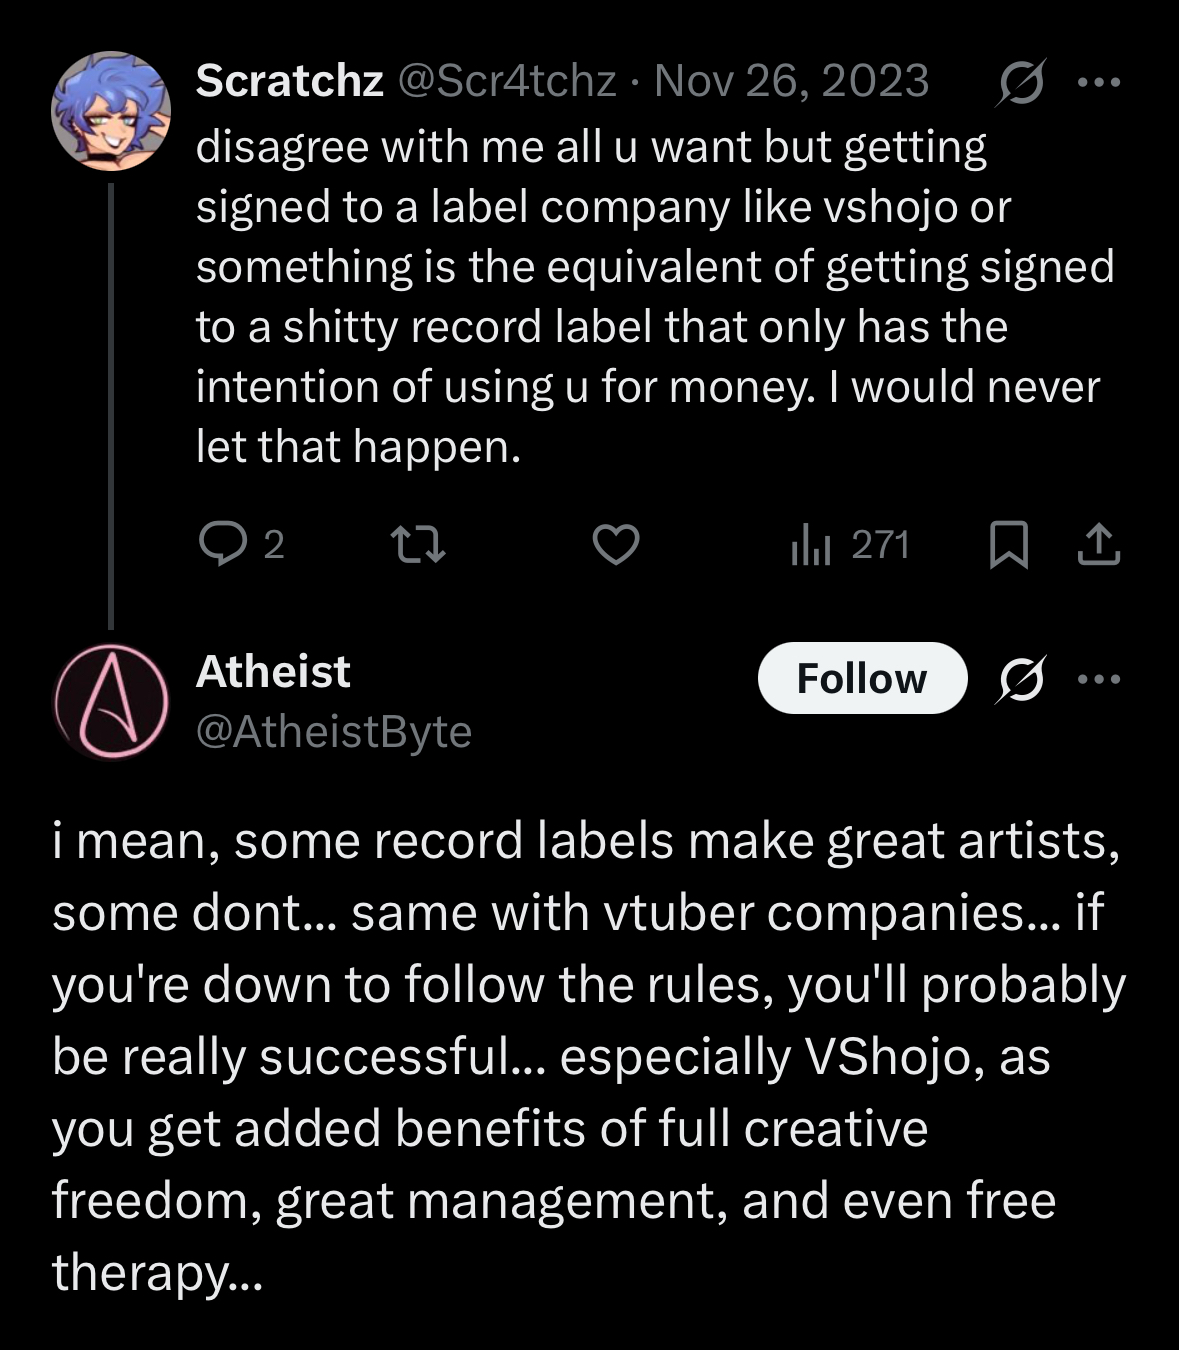Click the Grok icon on Scratchz's tweet
The height and width of the screenshot is (1350, 1179).
(1021, 82)
